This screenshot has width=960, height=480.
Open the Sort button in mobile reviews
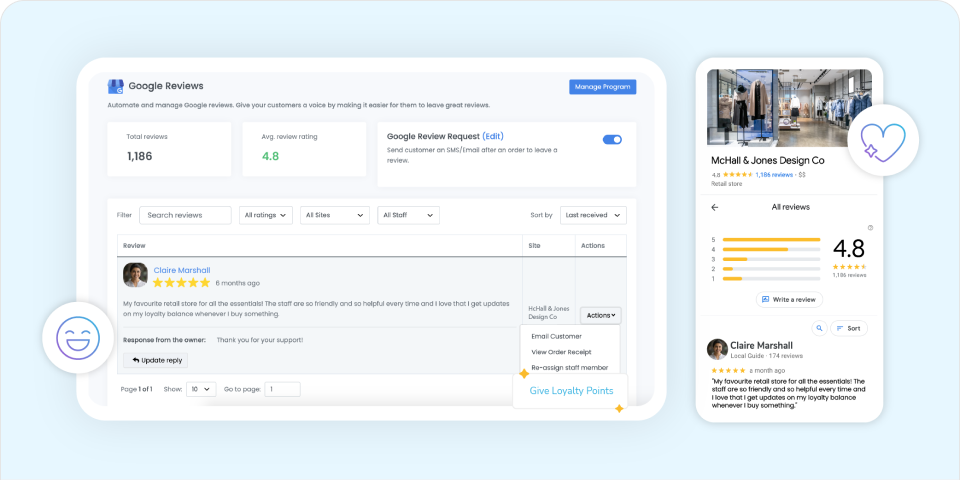pos(849,328)
